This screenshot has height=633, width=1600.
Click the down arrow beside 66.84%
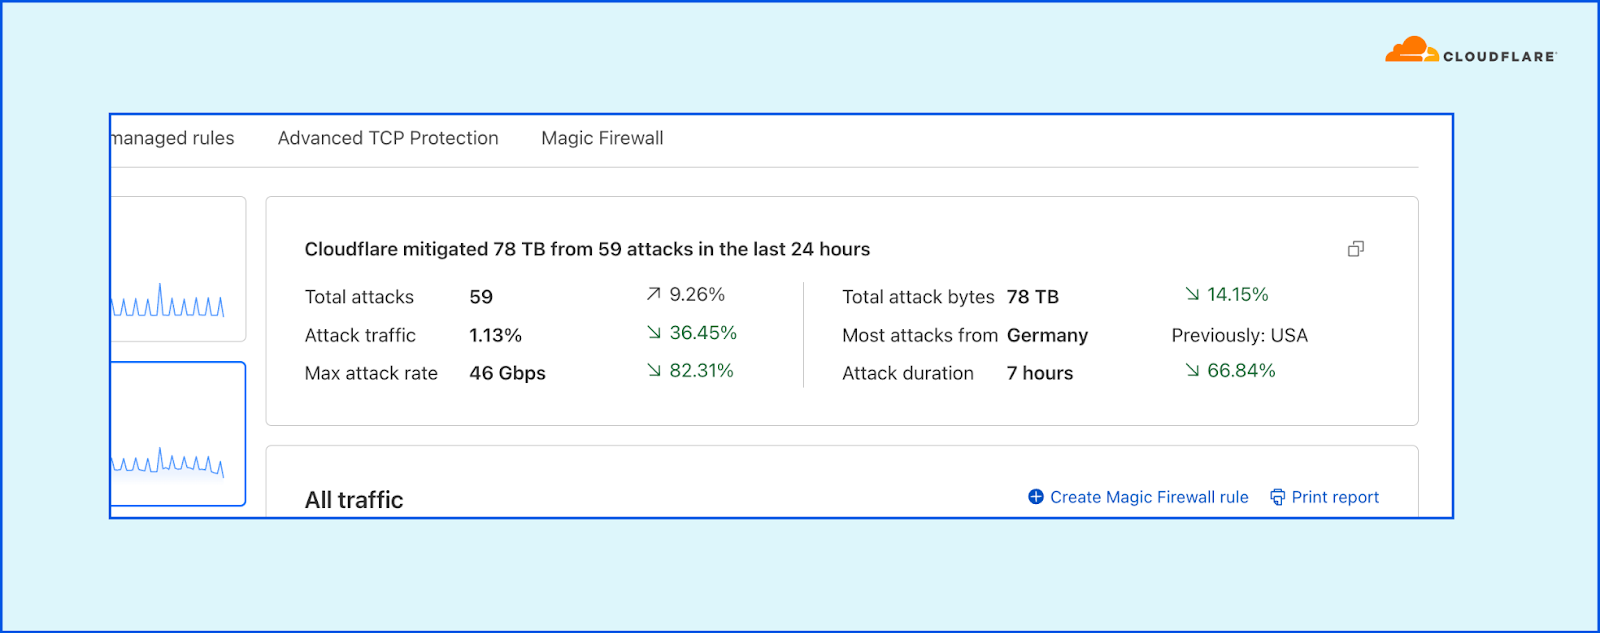point(1192,370)
